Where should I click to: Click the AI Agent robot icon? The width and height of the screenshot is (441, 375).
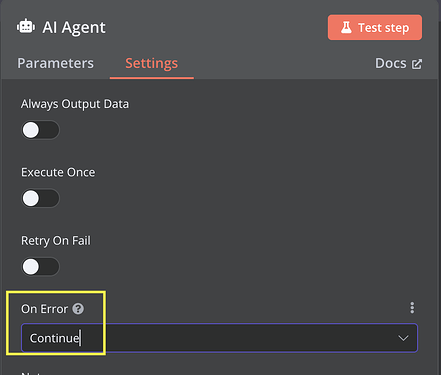[x=26, y=27]
